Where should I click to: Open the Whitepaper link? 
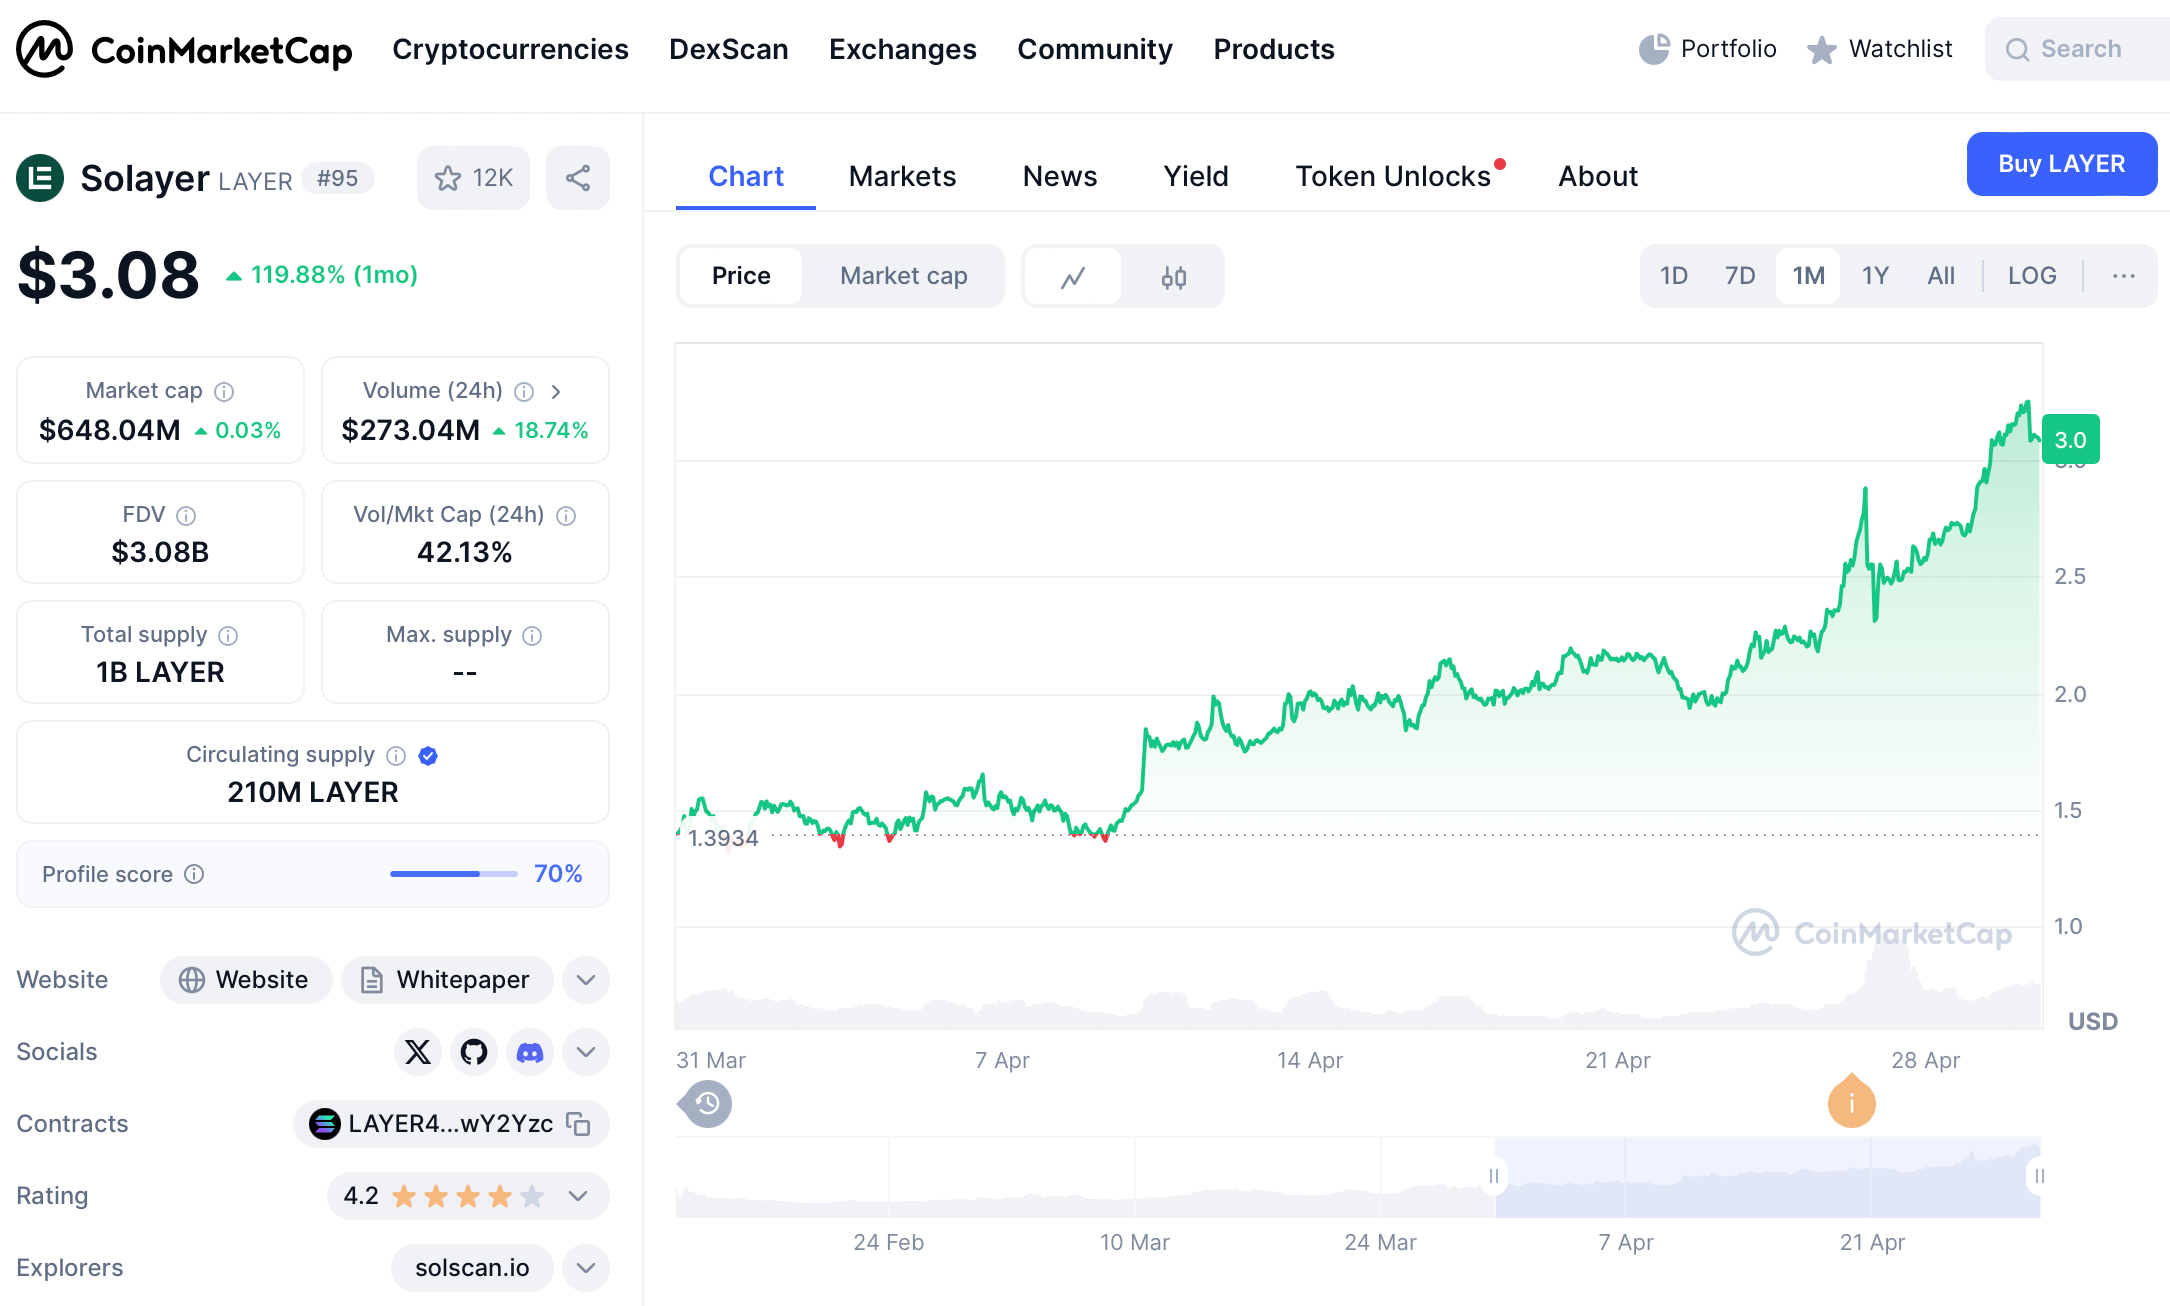point(446,980)
